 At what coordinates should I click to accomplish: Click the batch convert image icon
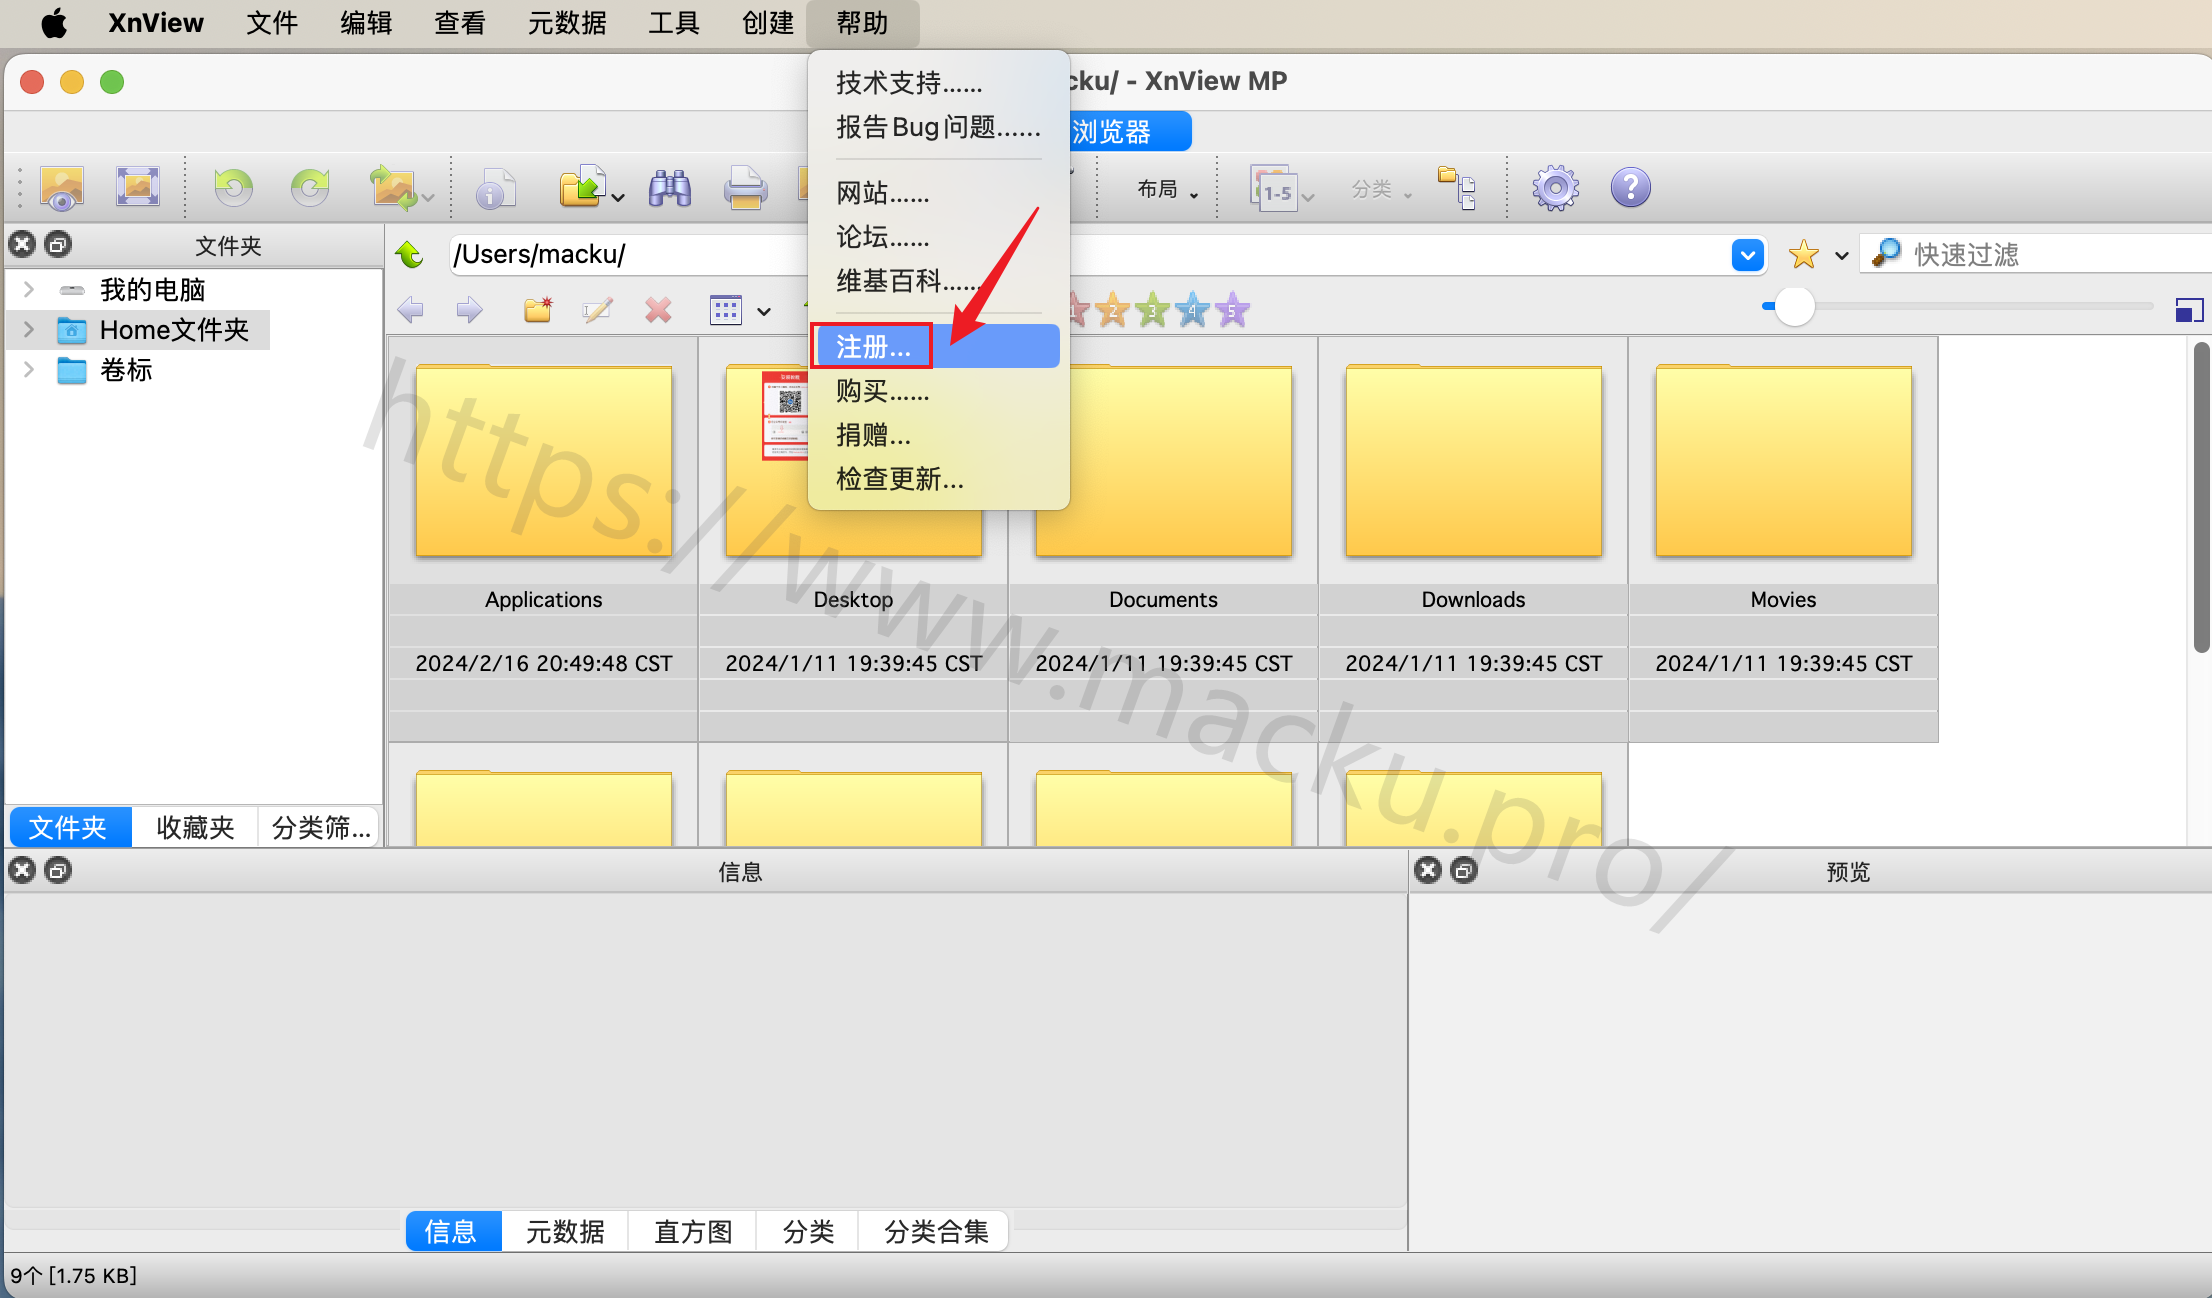click(393, 187)
